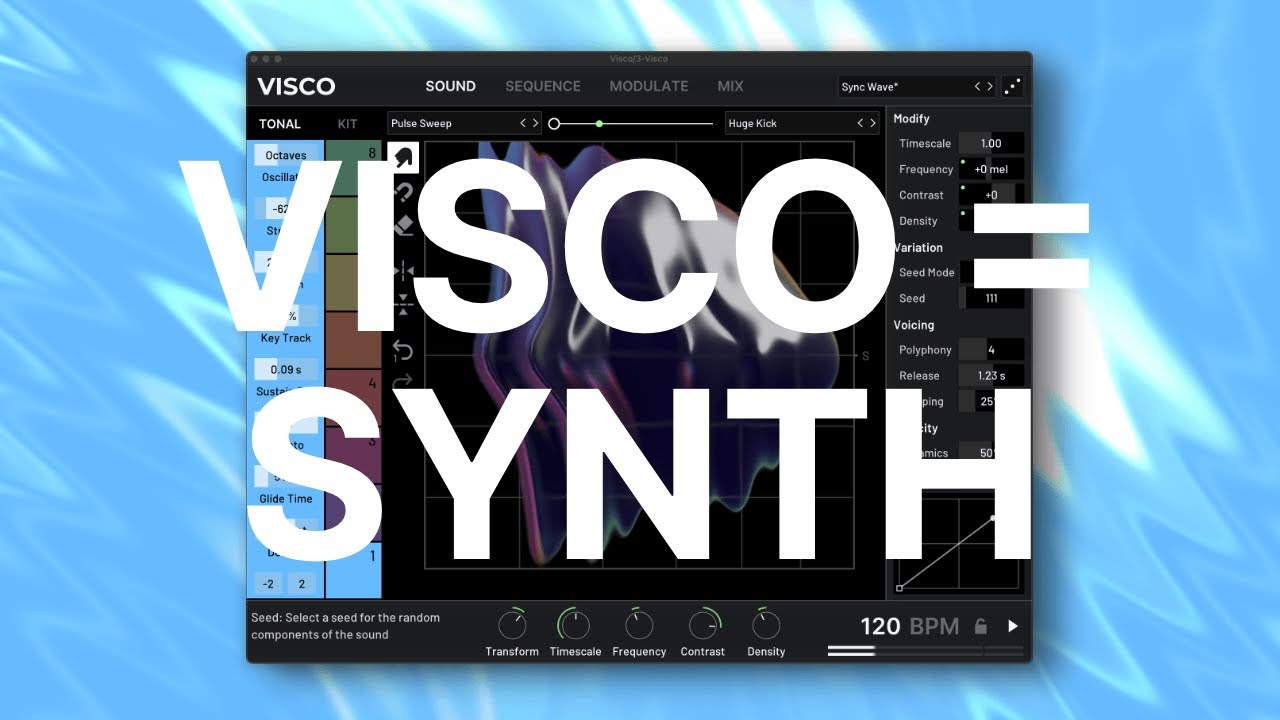Click the Modify section header
1280x720 pixels.
pyautogui.click(x=911, y=119)
